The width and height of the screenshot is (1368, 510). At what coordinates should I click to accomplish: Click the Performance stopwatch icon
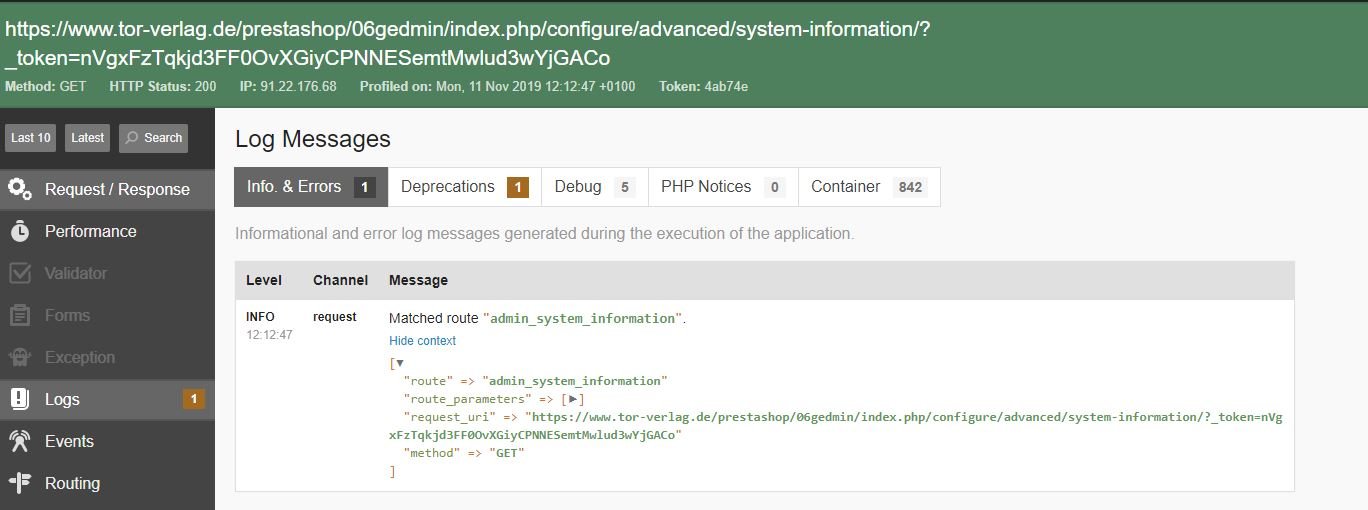[20, 231]
